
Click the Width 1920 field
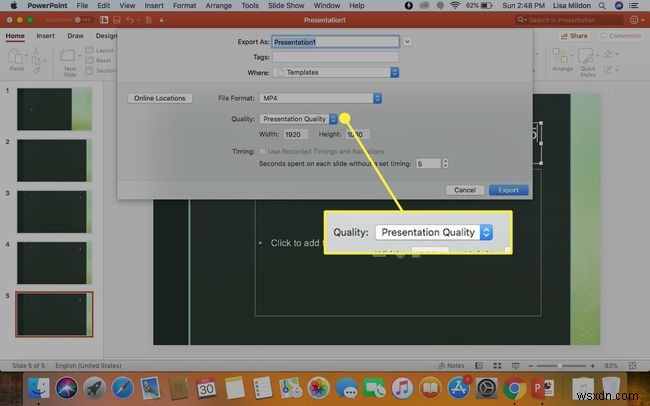tap(296, 134)
